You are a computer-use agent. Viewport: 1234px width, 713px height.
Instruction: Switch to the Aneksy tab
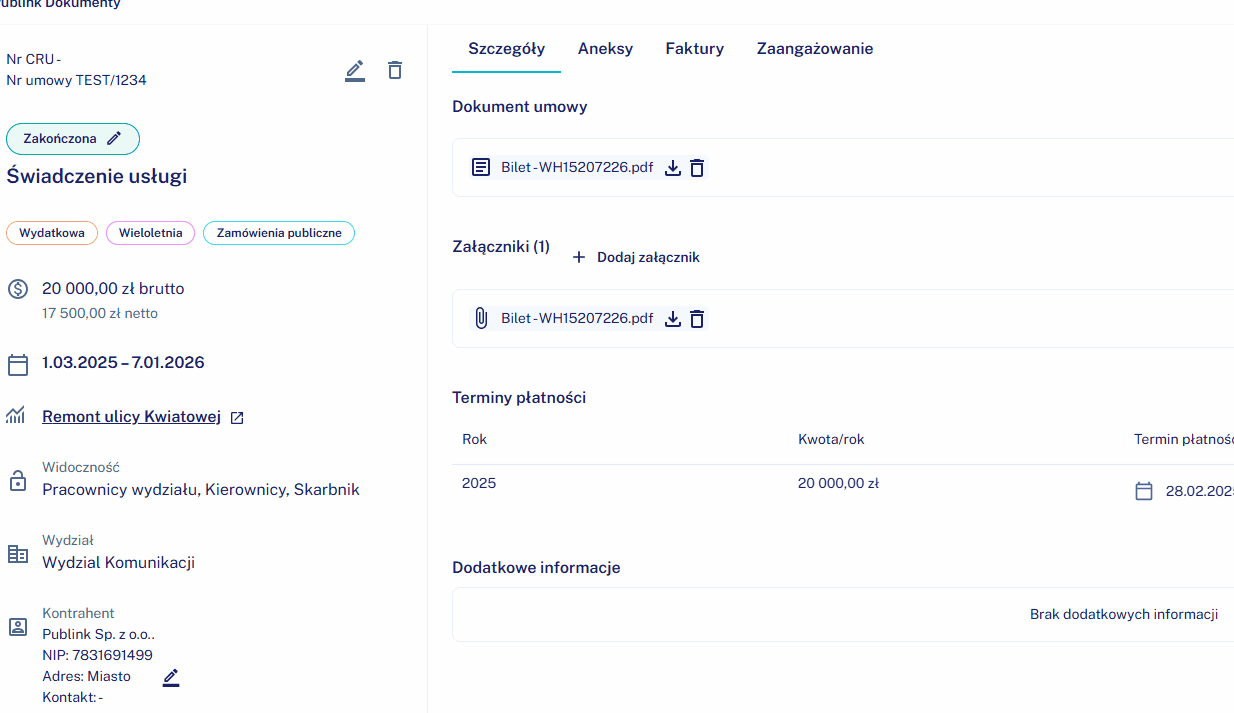click(x=605, y=49)
